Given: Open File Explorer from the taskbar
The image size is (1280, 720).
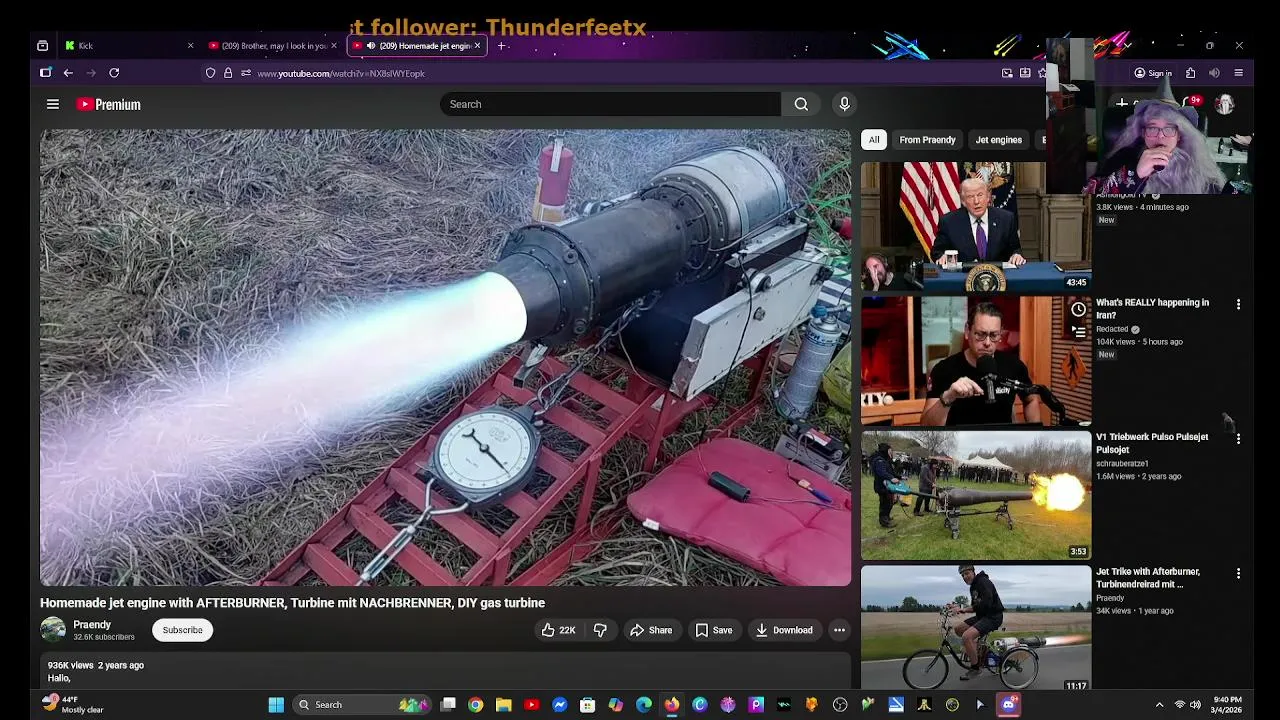Looking at the screenshot, I should point(504,705).
